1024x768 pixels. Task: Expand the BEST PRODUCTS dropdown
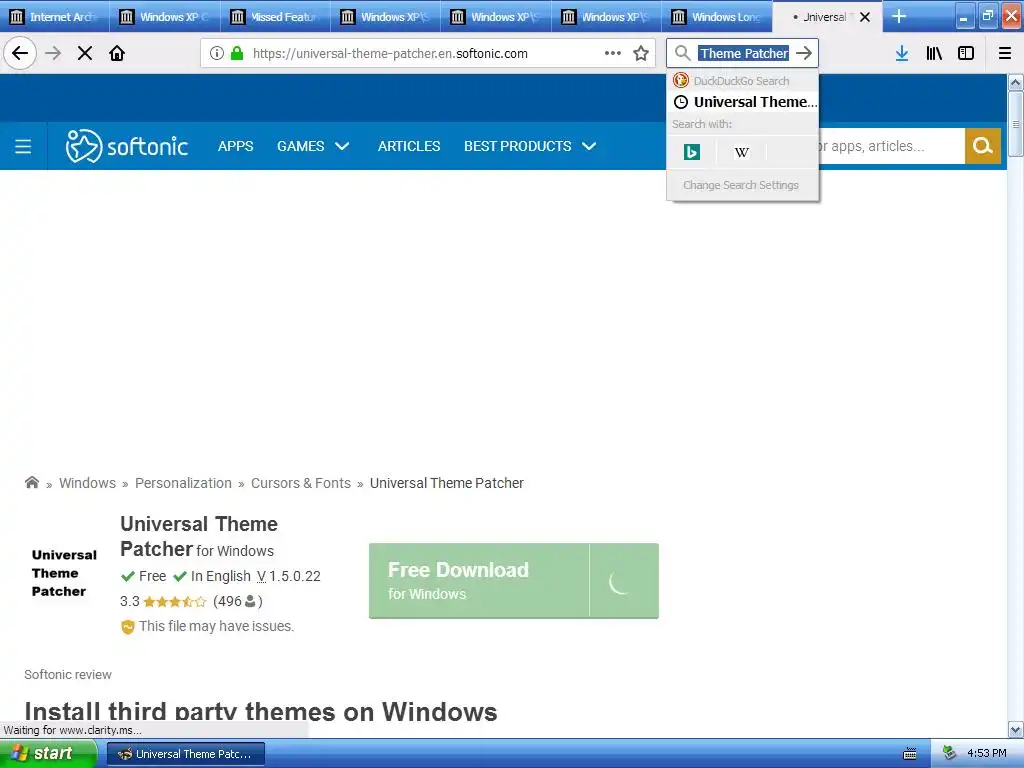pyautogui.click(x=530, y=146)
